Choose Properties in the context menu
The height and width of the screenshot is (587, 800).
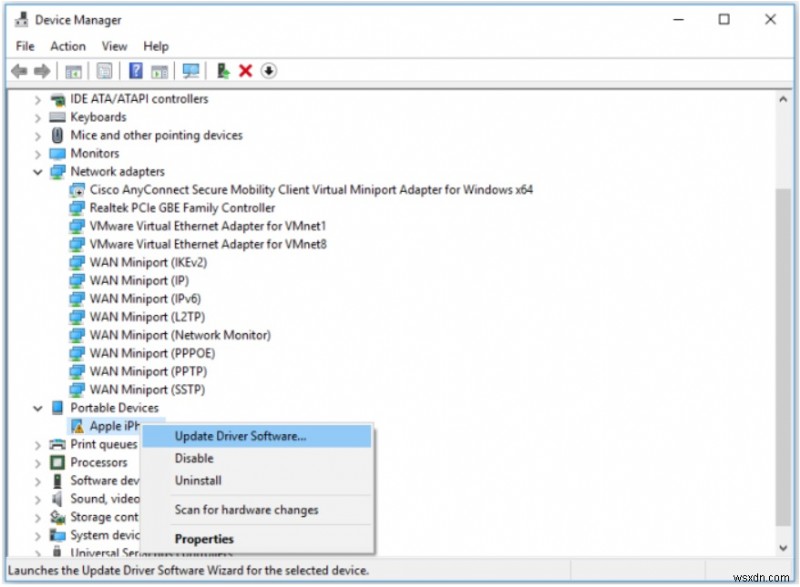pos(257,539)
